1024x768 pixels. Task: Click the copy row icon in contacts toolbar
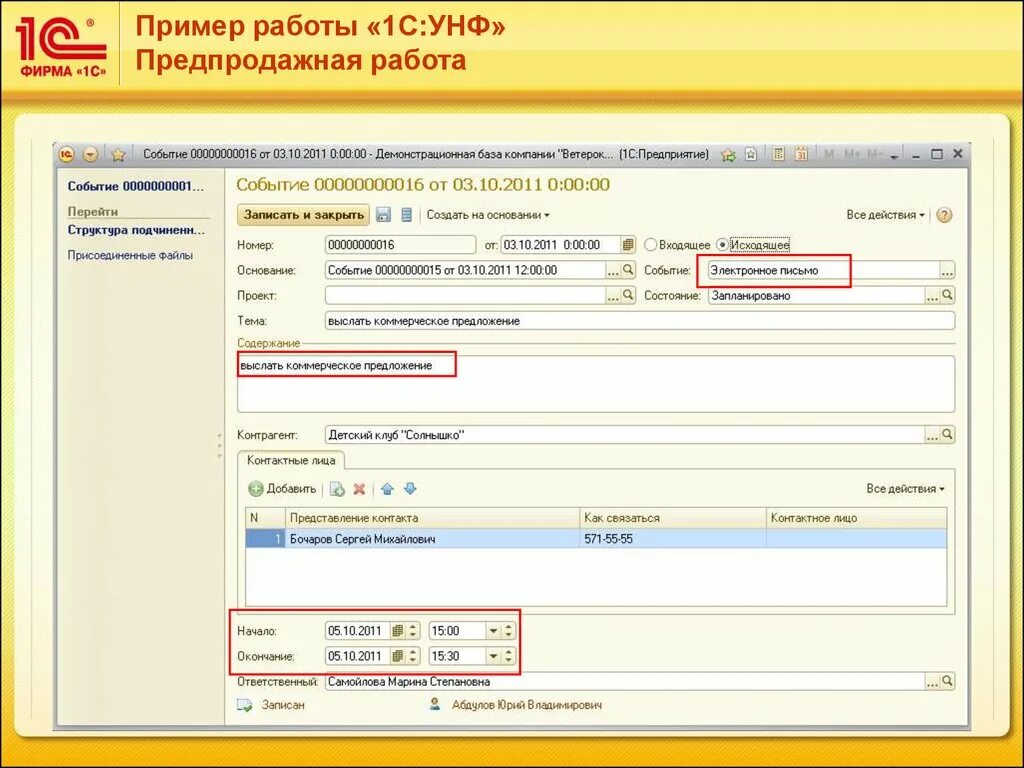tap(337, 488)
